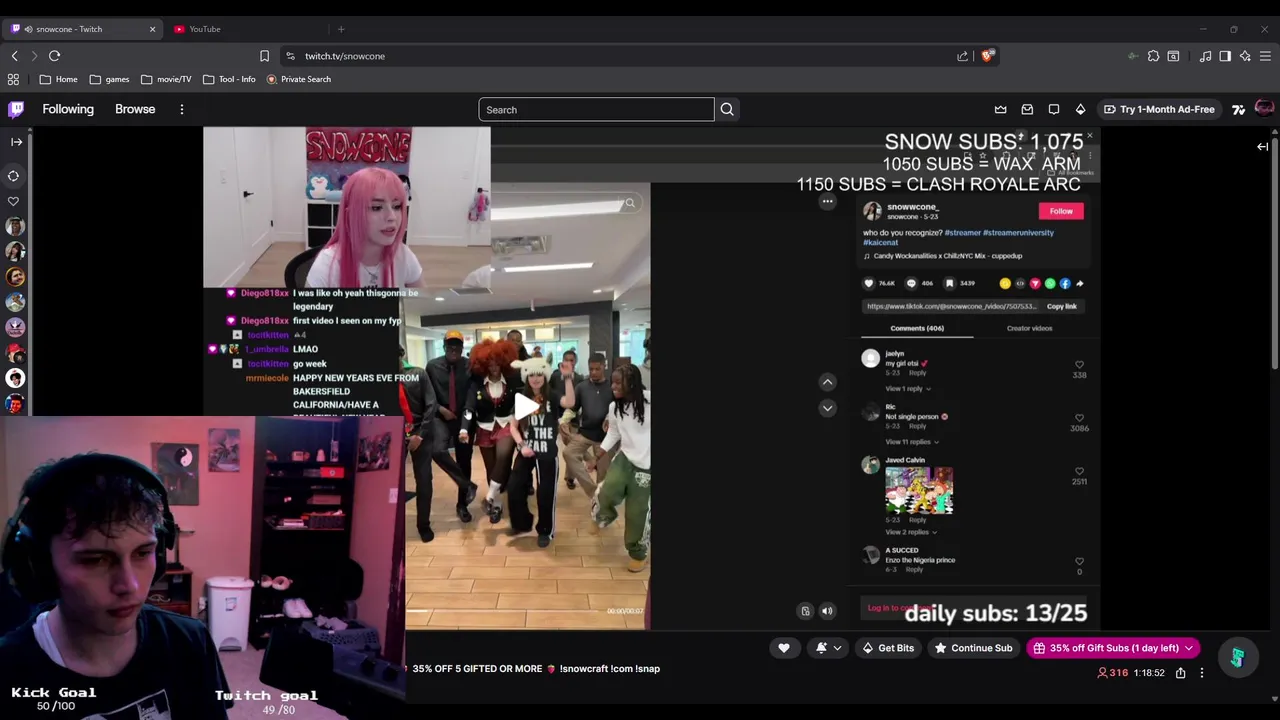Toggle the follow heart button
Screen dimensions: 1280x720
pos(784,648)
